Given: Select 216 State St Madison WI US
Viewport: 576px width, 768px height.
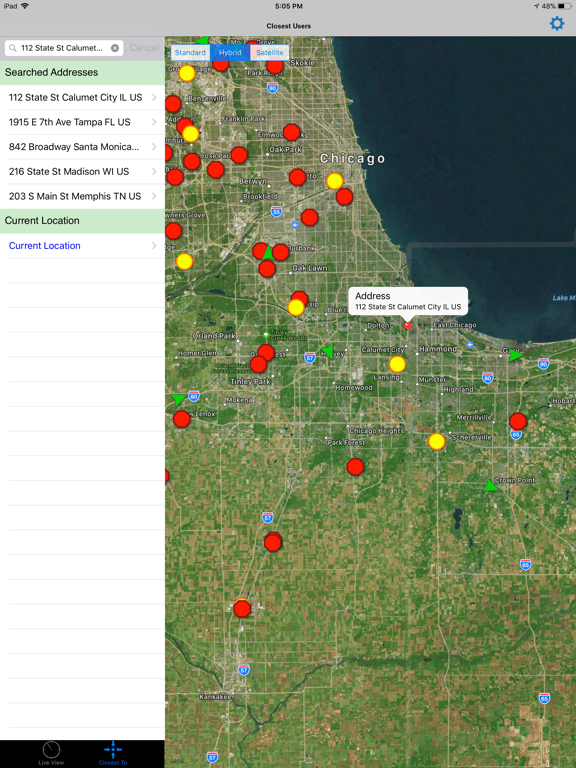Looking at the screenshot, I should (82, 171).
